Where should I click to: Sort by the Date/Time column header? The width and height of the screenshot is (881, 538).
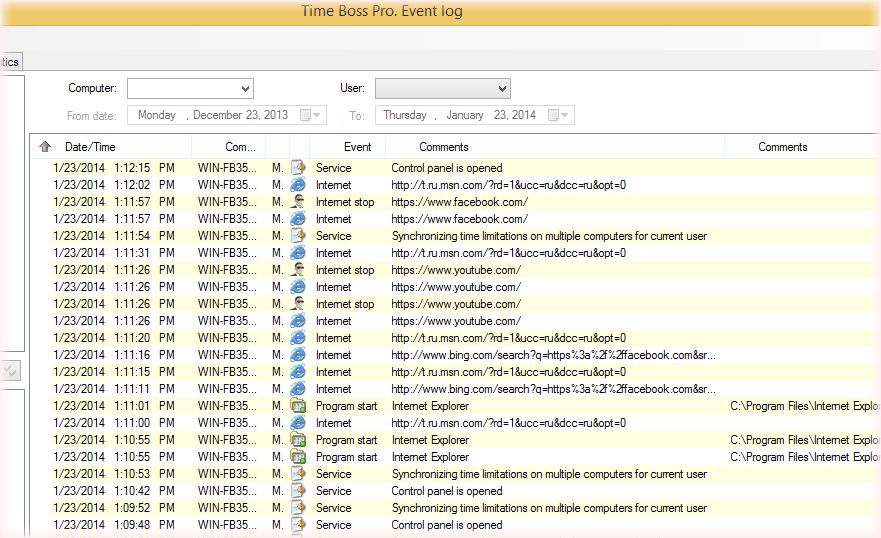click(x=90, y=147)
